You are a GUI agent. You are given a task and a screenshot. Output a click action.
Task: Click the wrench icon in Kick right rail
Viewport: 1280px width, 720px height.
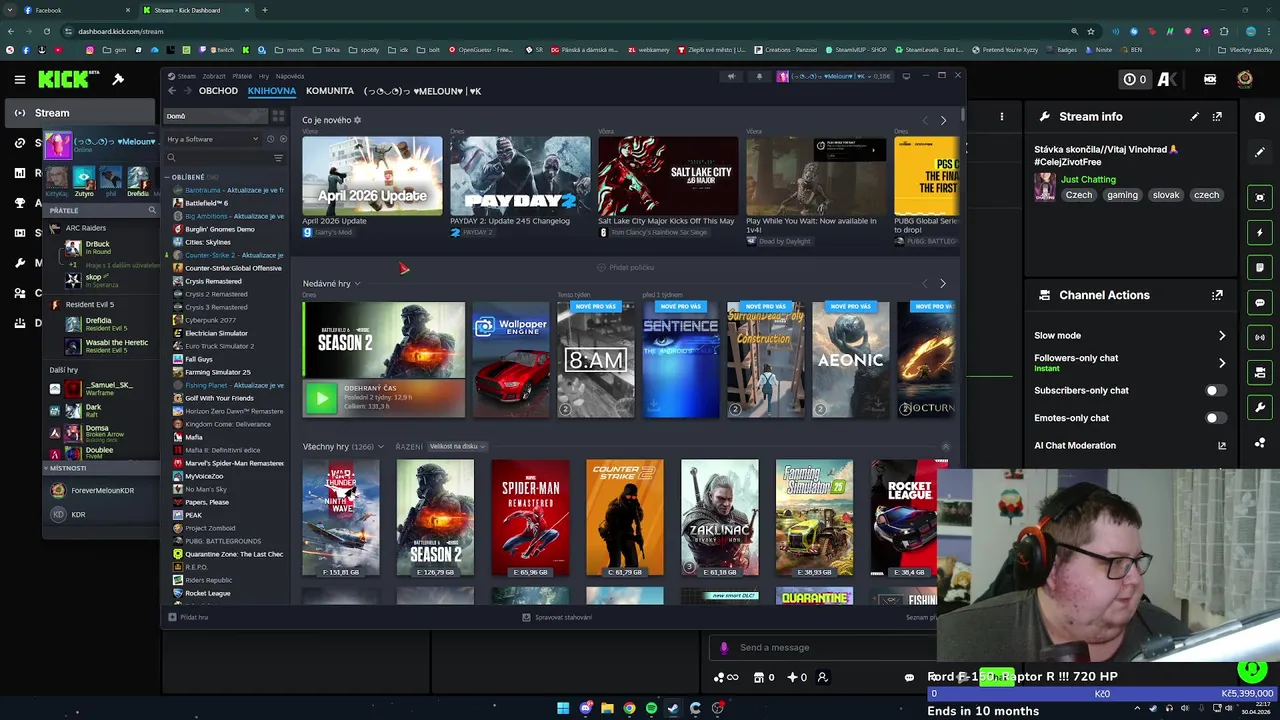click(1260, 407)
